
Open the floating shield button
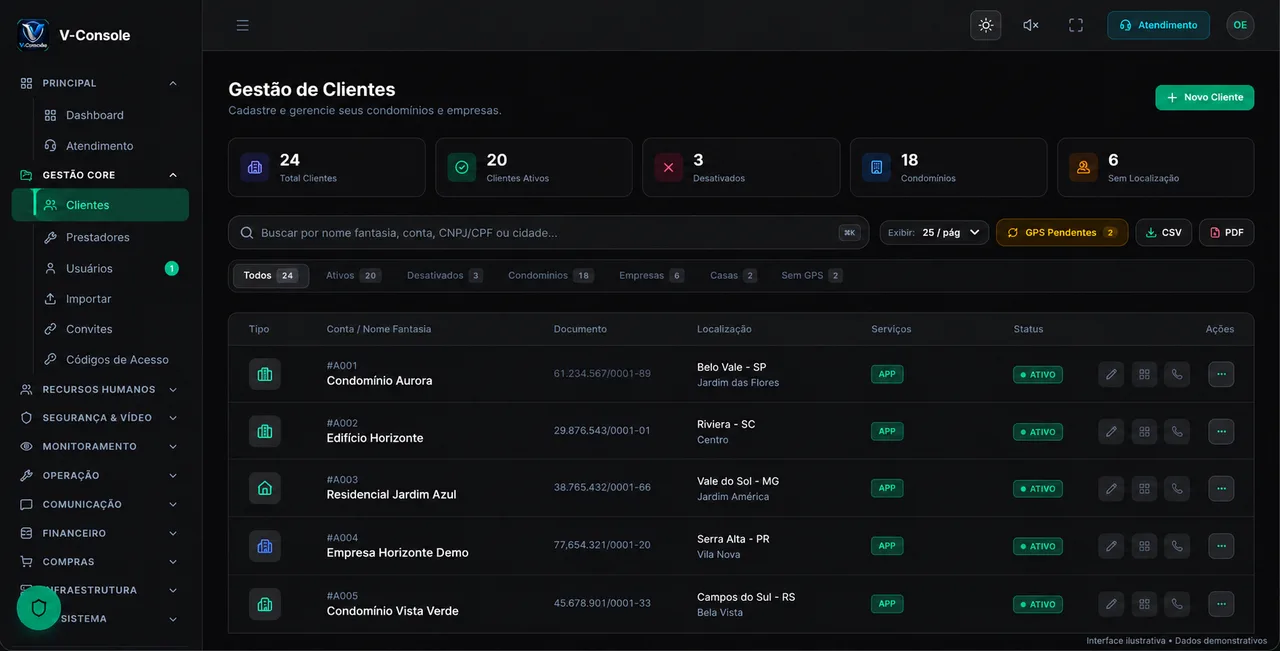[x=39, y=608]
